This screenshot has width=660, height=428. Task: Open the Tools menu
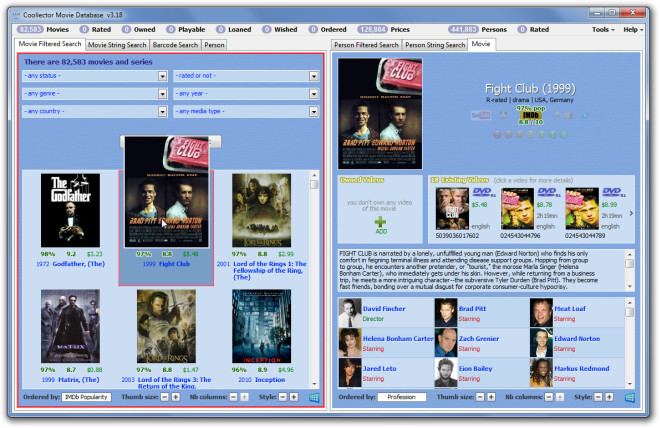point(603,29)
